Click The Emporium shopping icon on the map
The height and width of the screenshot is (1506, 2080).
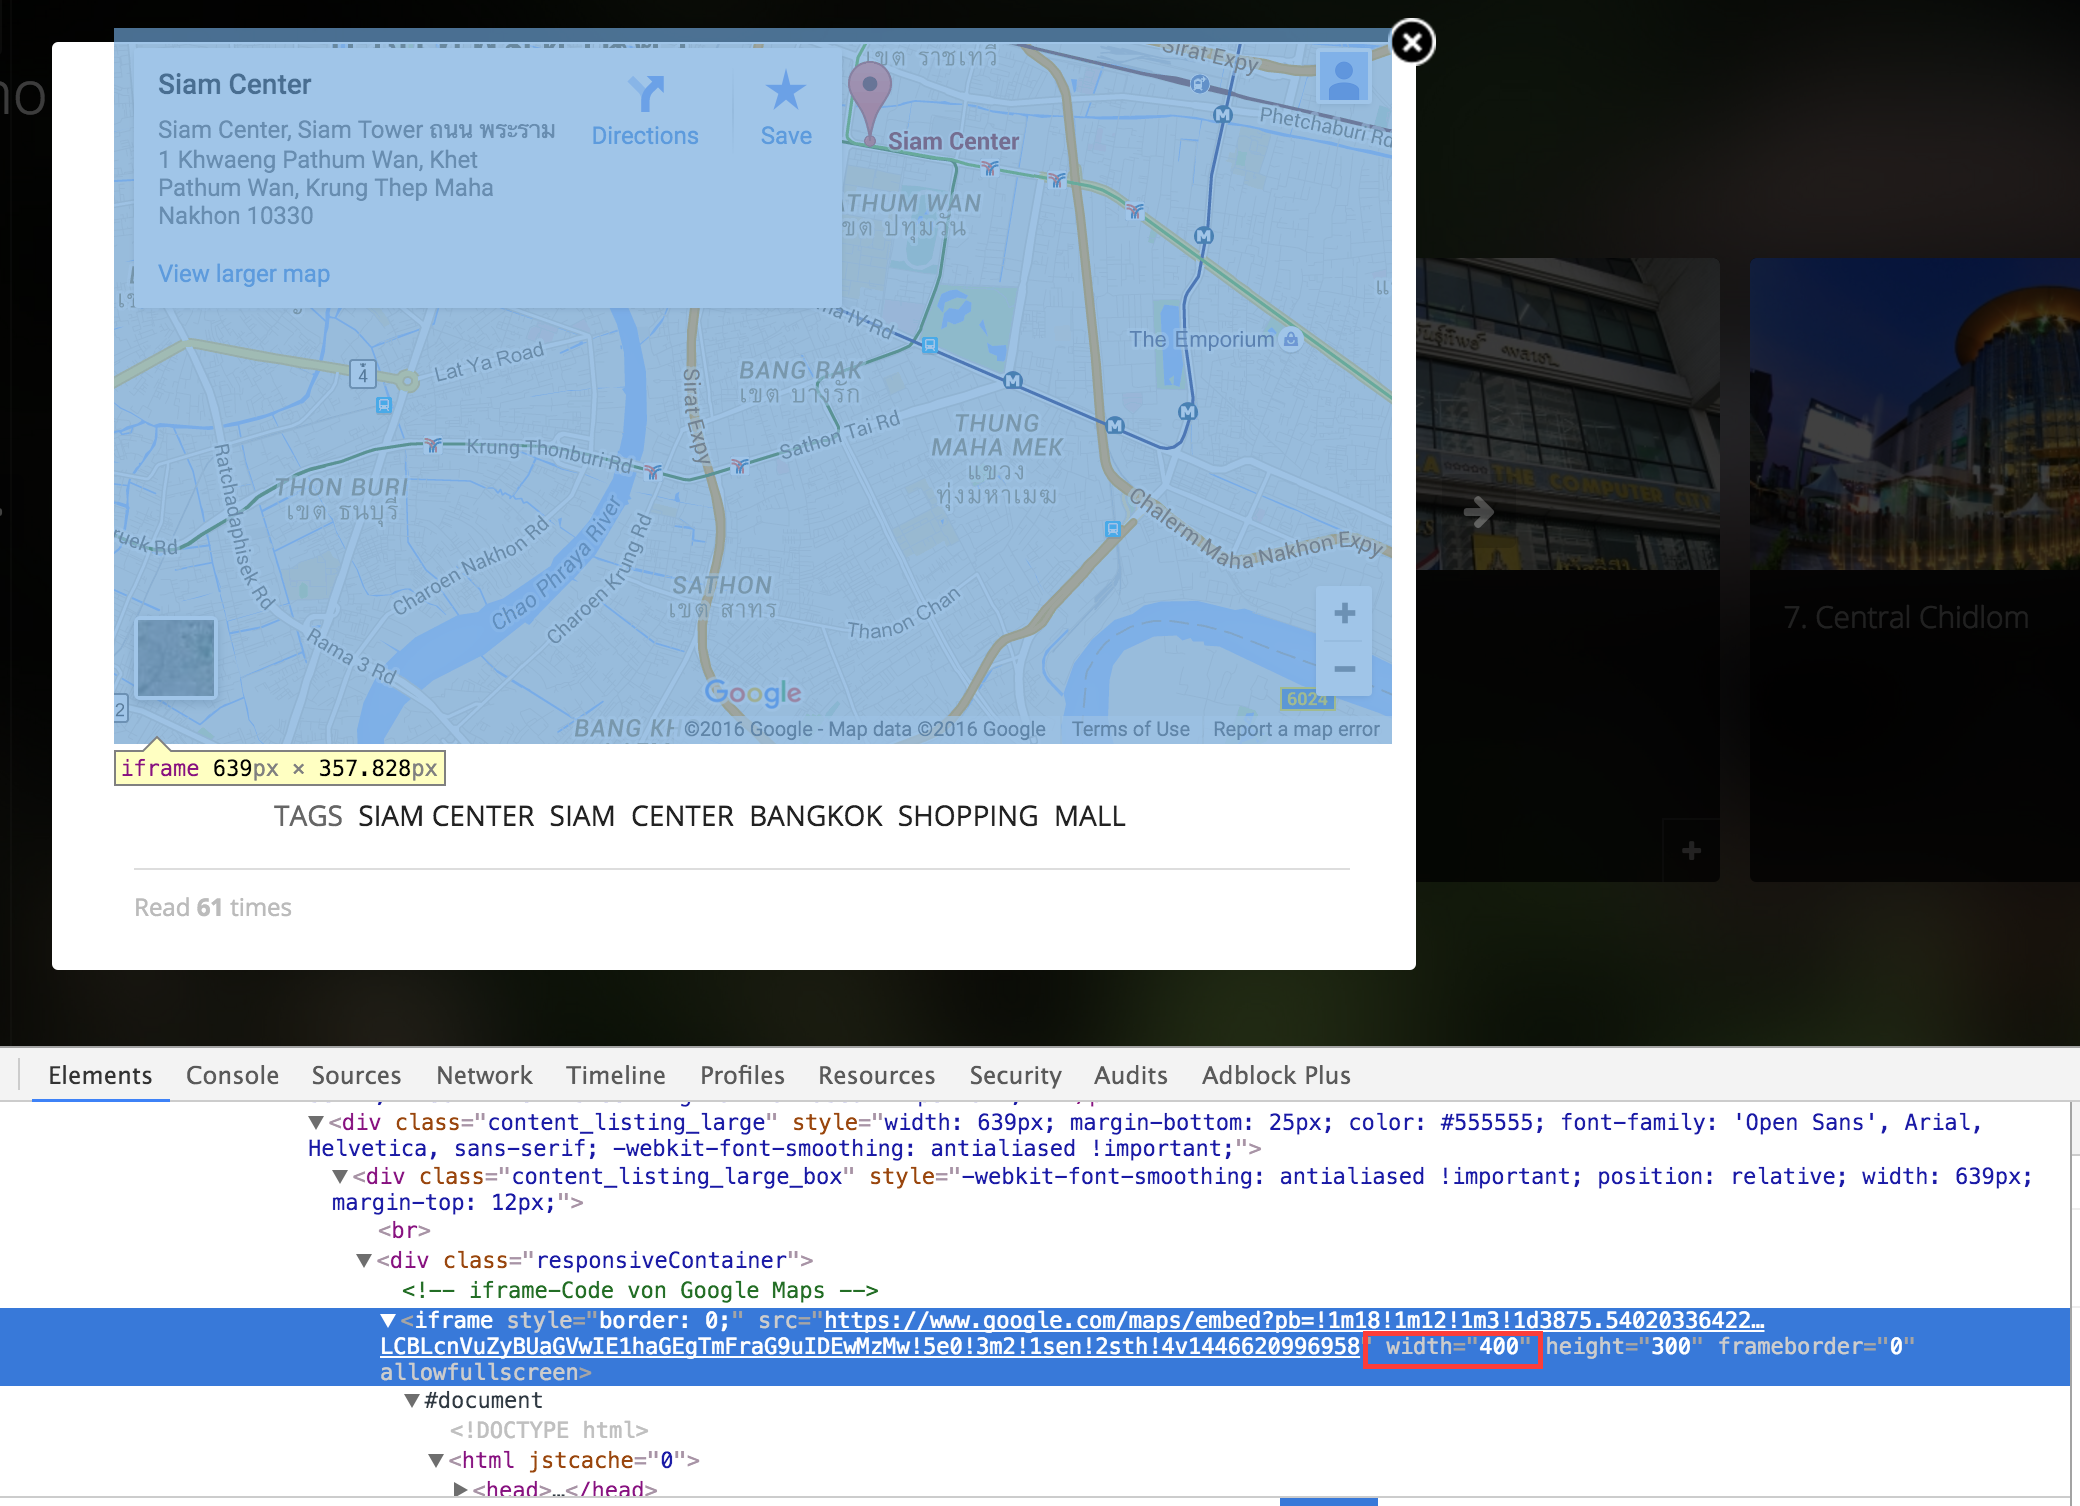click(1291, 339)
